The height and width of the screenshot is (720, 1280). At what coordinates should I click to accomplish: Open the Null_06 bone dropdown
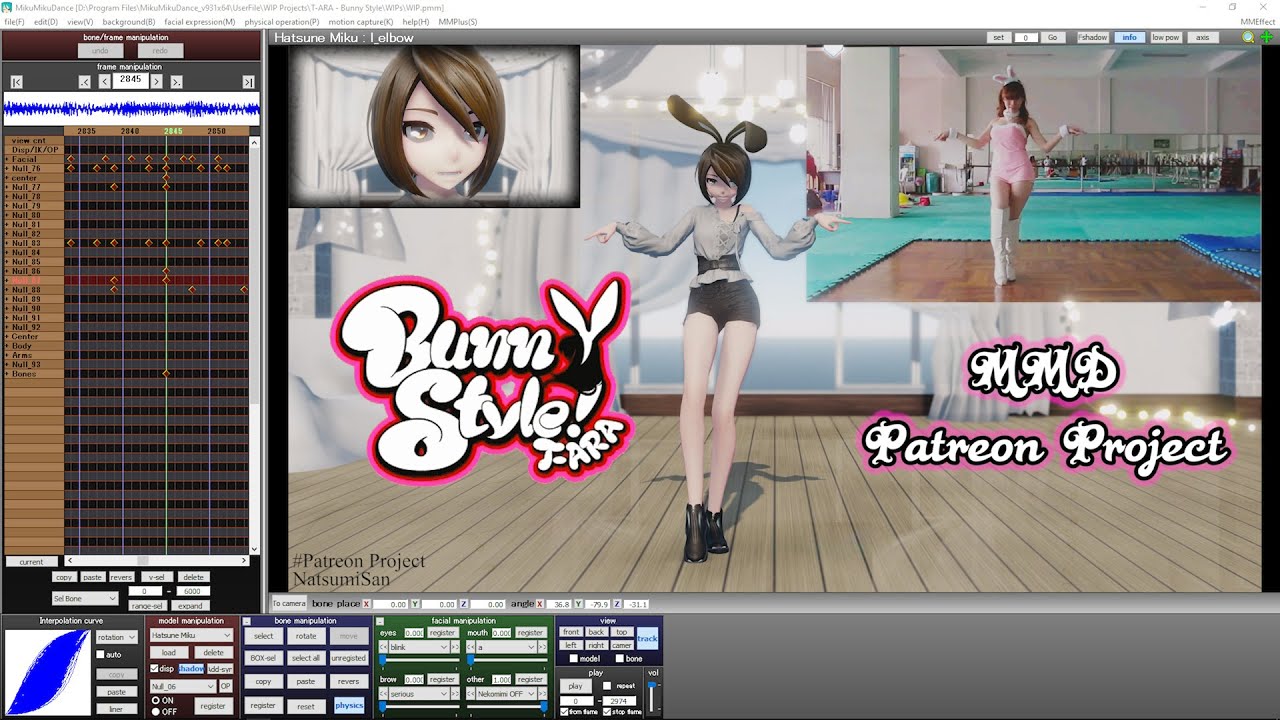(x=183, y=686)
